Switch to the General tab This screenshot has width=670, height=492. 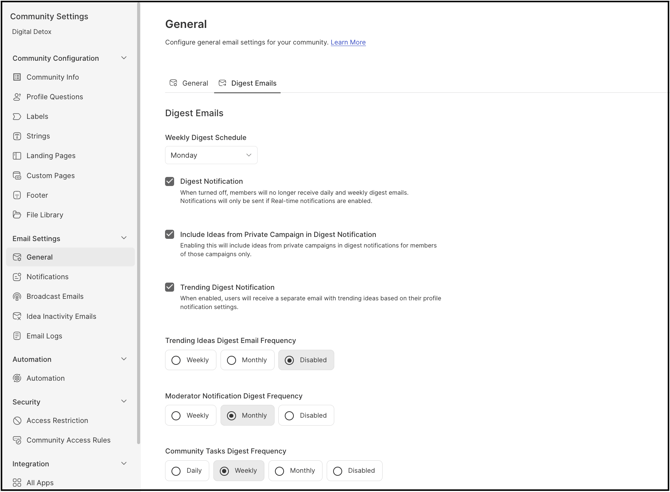point(189,83)
